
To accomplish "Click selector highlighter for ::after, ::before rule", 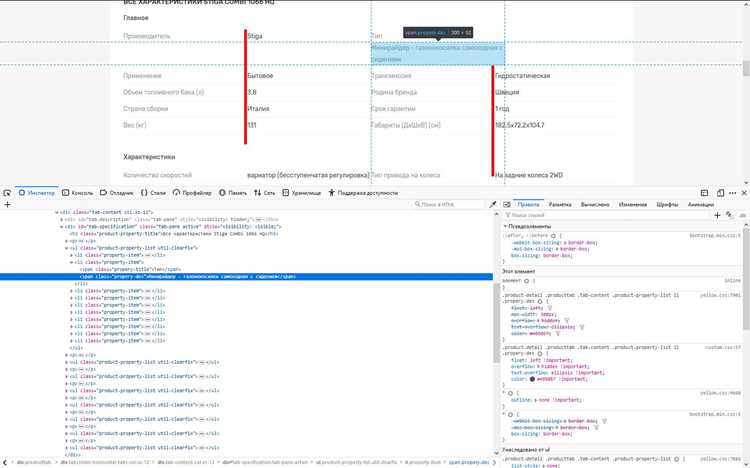I will 553,235.
